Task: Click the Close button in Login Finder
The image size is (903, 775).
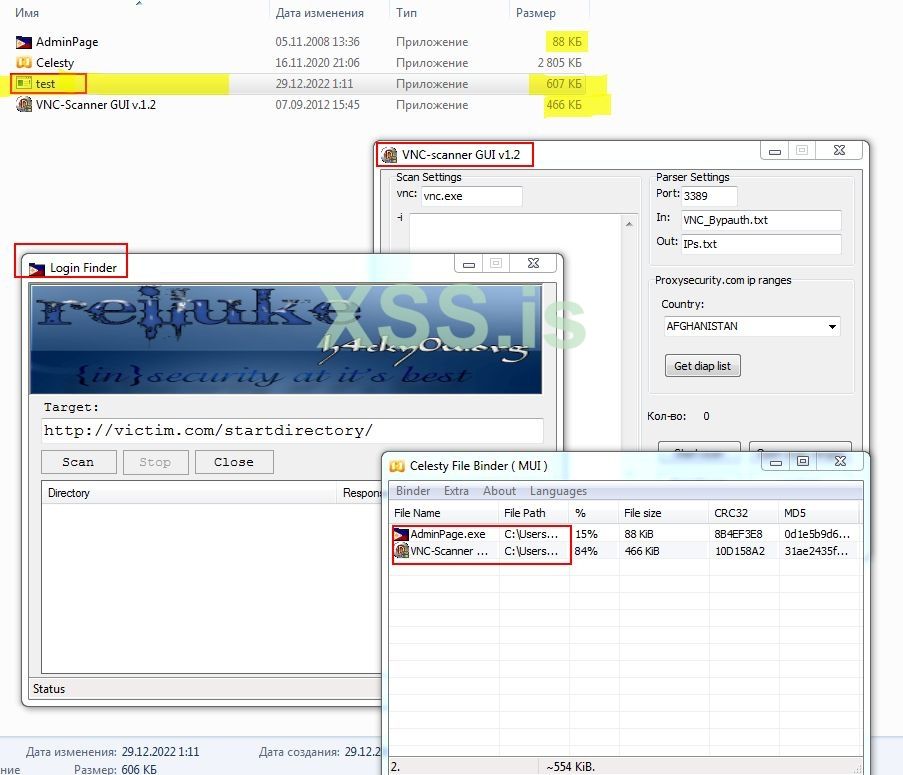Action: 234,462
